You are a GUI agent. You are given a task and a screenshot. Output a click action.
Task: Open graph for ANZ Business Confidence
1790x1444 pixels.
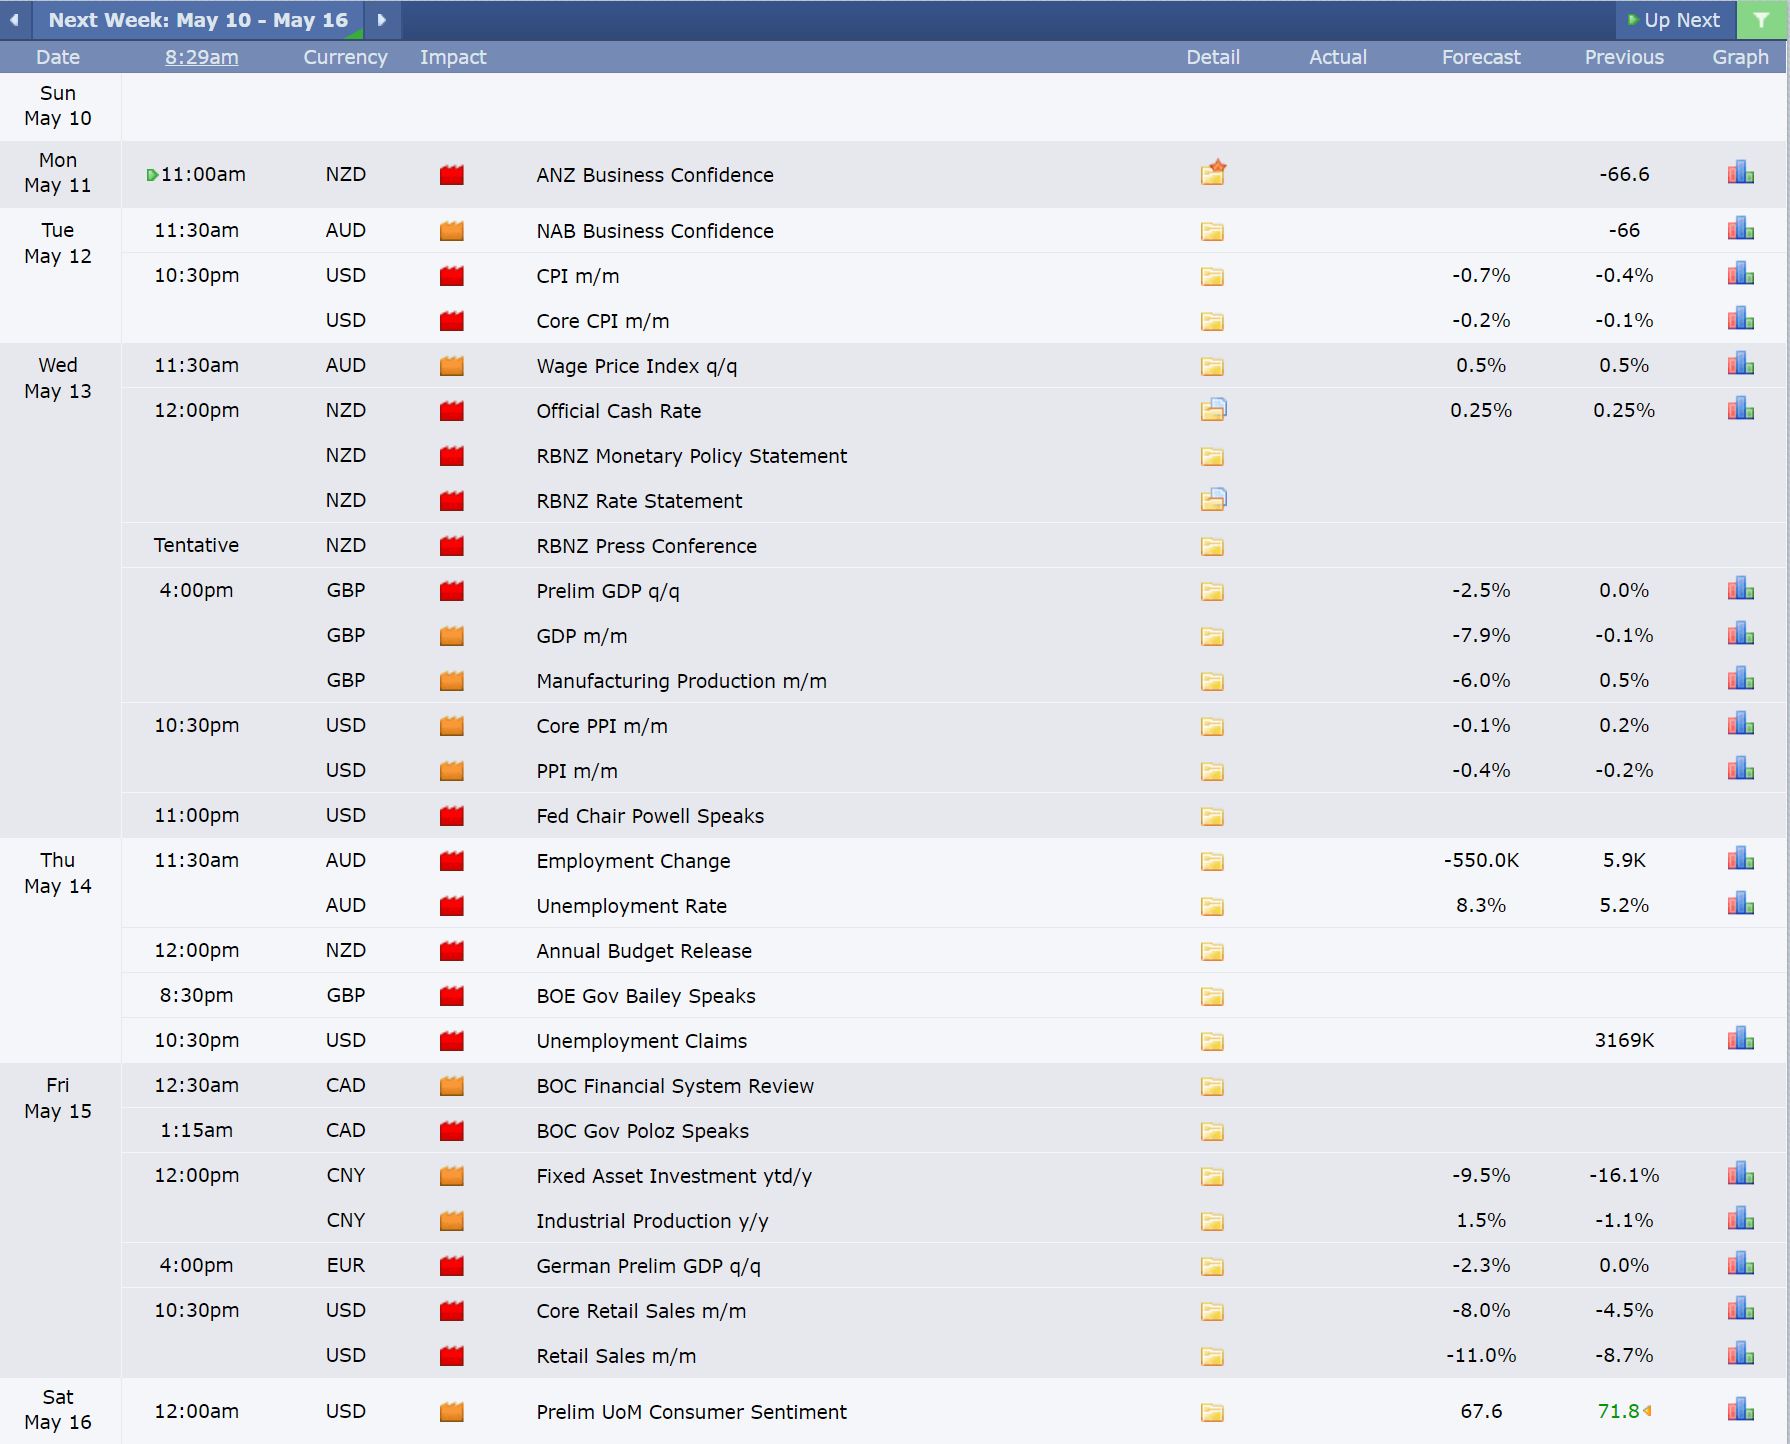click(x=1740, y=173)
